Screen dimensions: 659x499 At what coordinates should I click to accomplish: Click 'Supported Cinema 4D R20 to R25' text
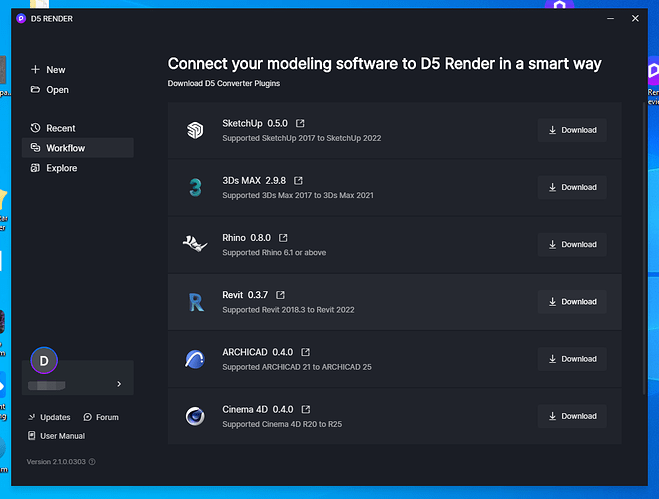tap(282, 424)
